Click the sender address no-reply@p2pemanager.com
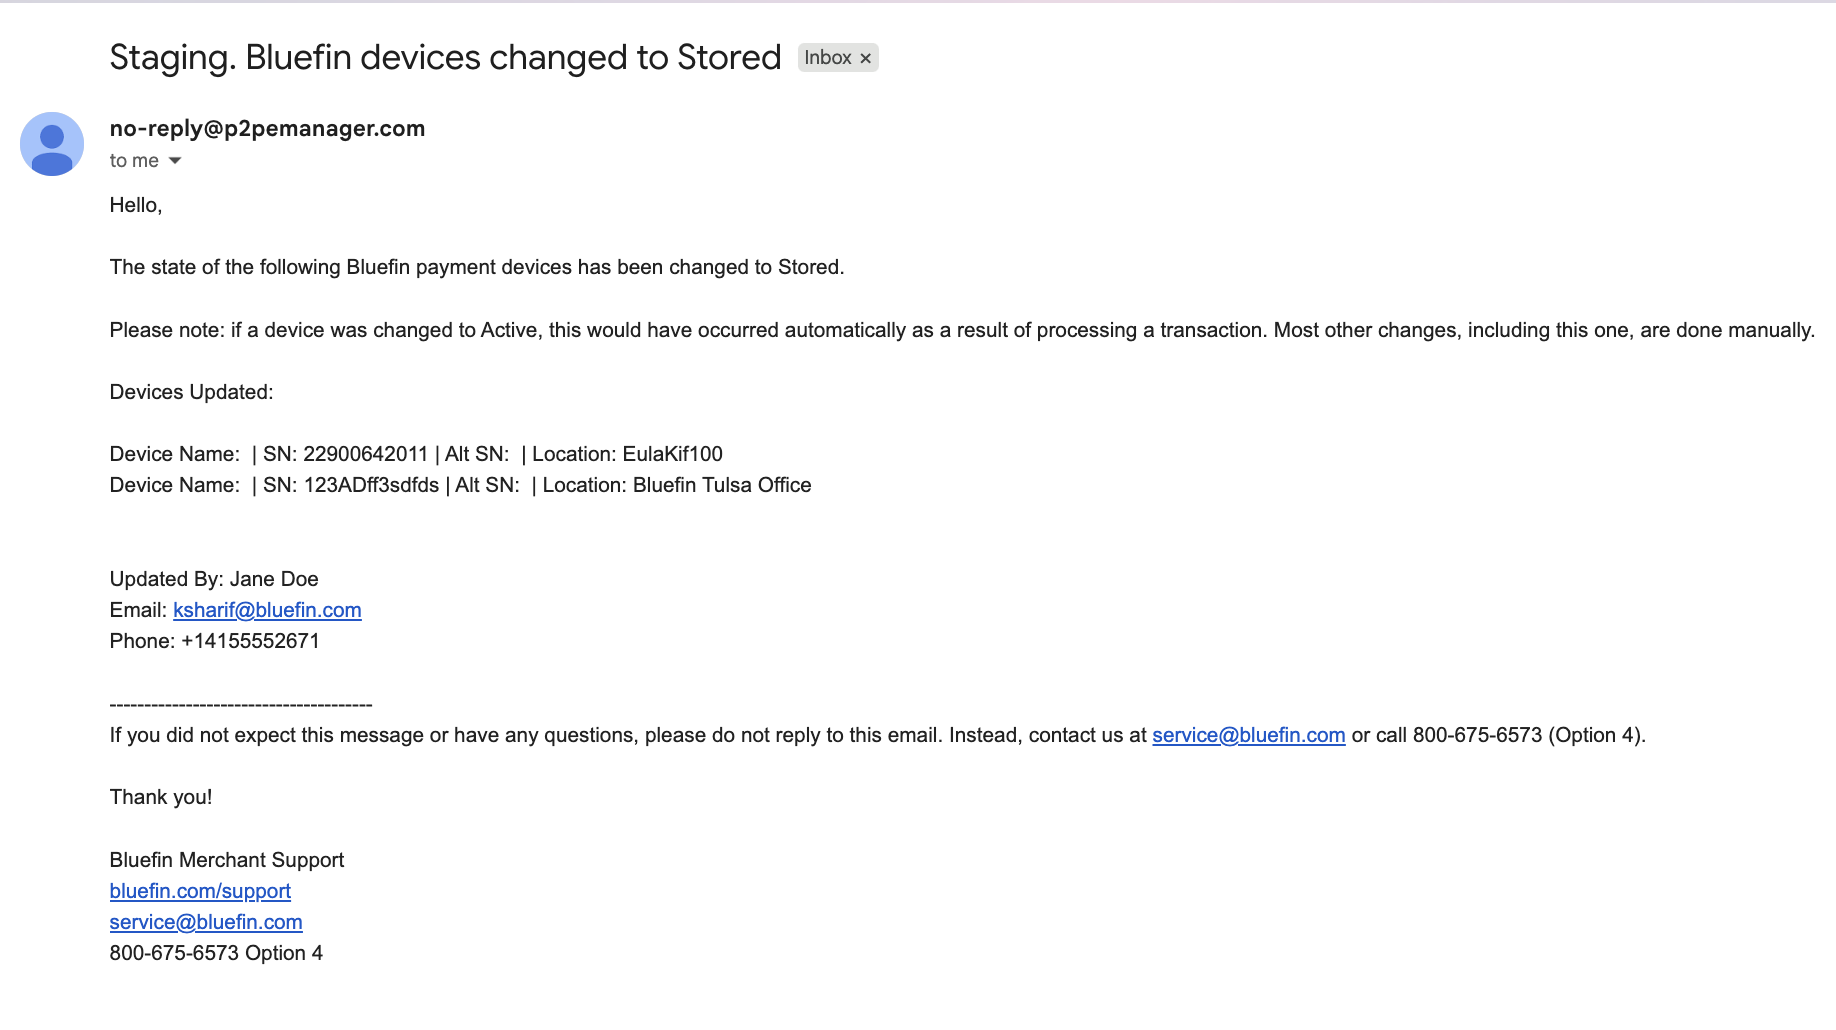This screenshot has height=1030, width=1836. tap(267, 128)
